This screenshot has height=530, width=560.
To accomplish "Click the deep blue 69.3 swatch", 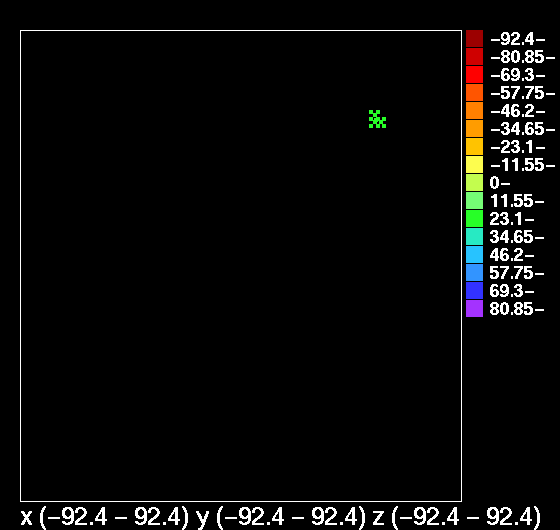I will pos(474,290).
